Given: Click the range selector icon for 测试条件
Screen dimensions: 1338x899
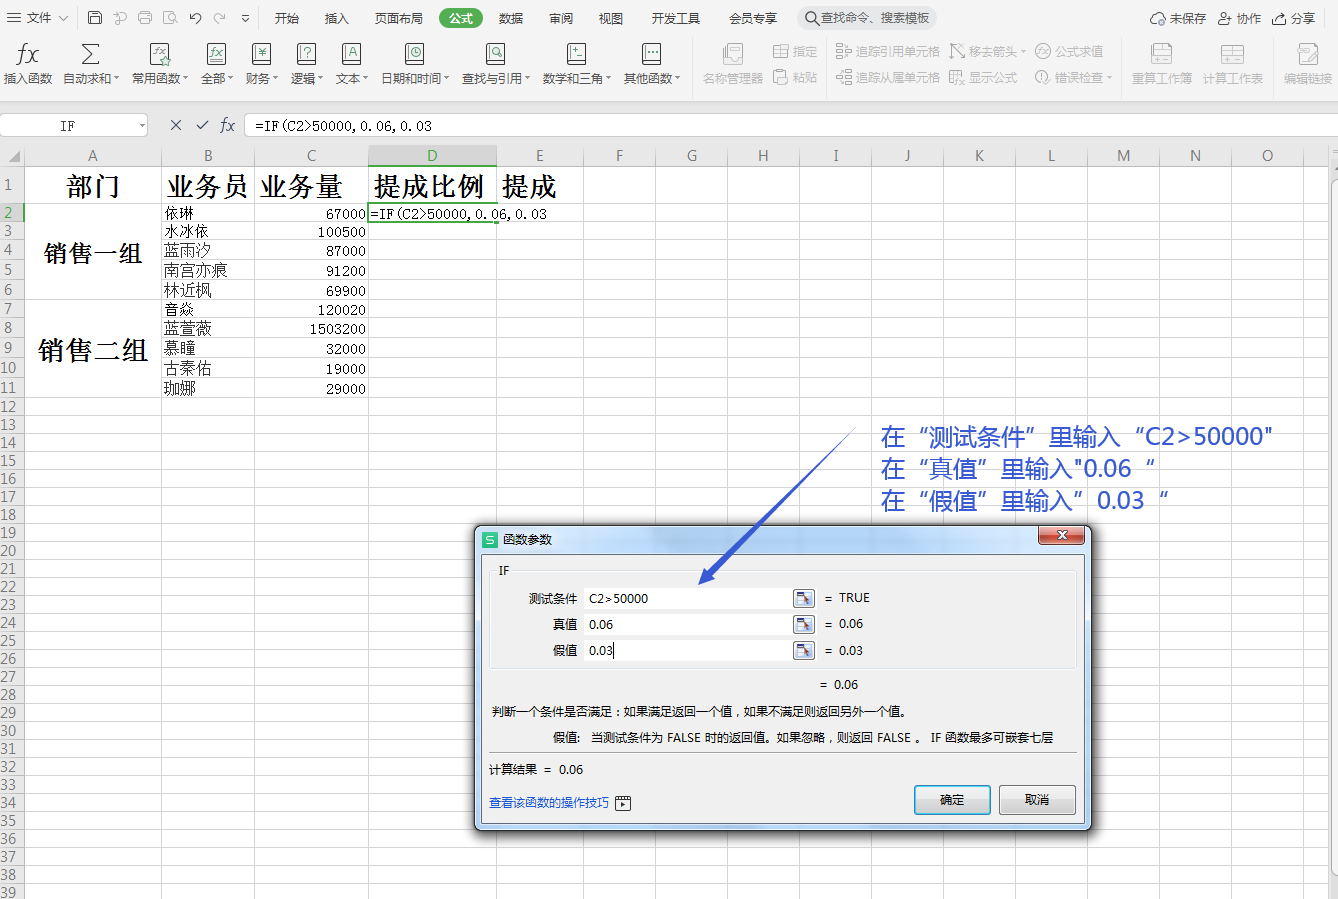Looking at the screenshot, I should point(803,598).
